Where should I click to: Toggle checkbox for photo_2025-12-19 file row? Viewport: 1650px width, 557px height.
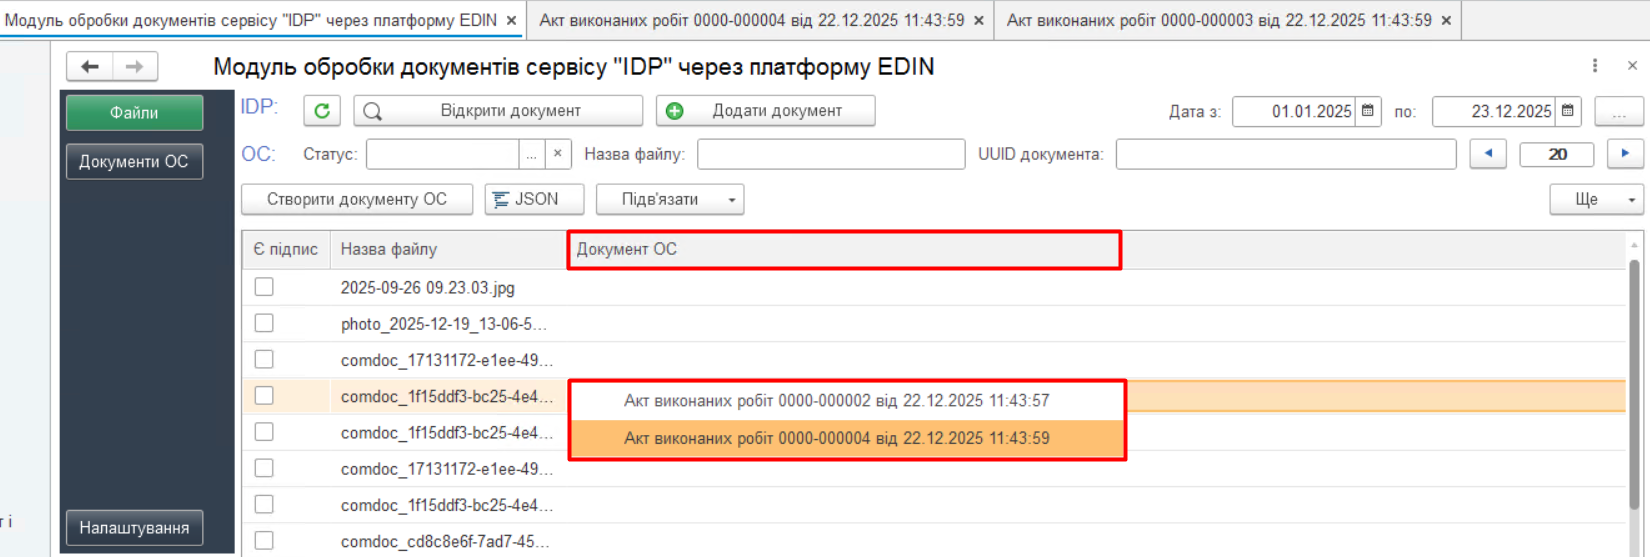pos(264,323)
